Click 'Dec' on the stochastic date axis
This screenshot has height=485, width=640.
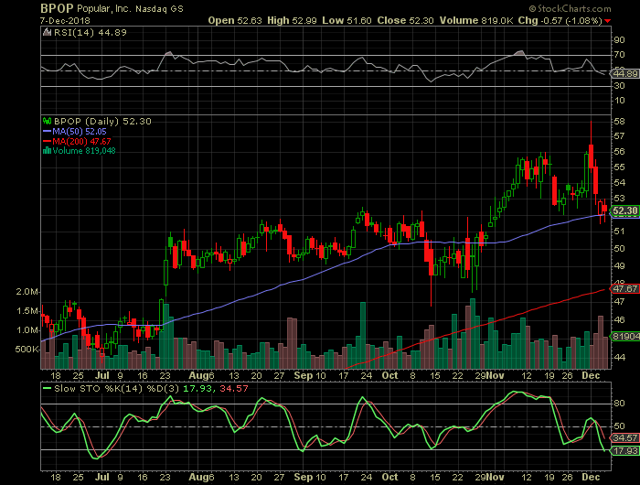590,477
